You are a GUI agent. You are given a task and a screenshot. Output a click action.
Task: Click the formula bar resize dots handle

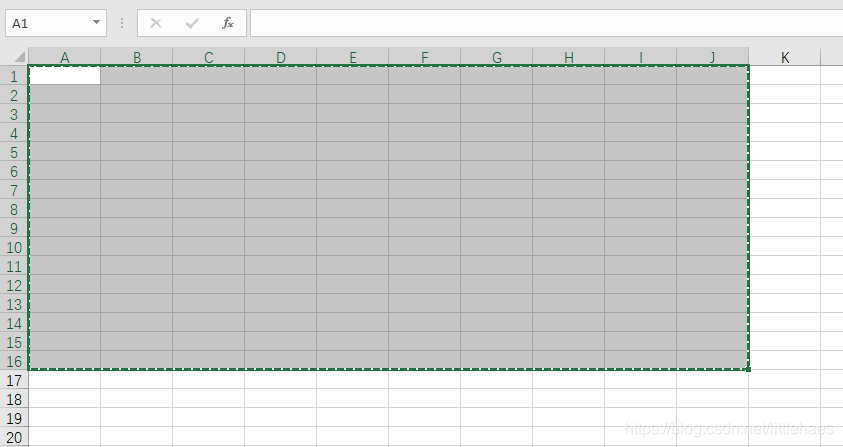pos(122,23)
